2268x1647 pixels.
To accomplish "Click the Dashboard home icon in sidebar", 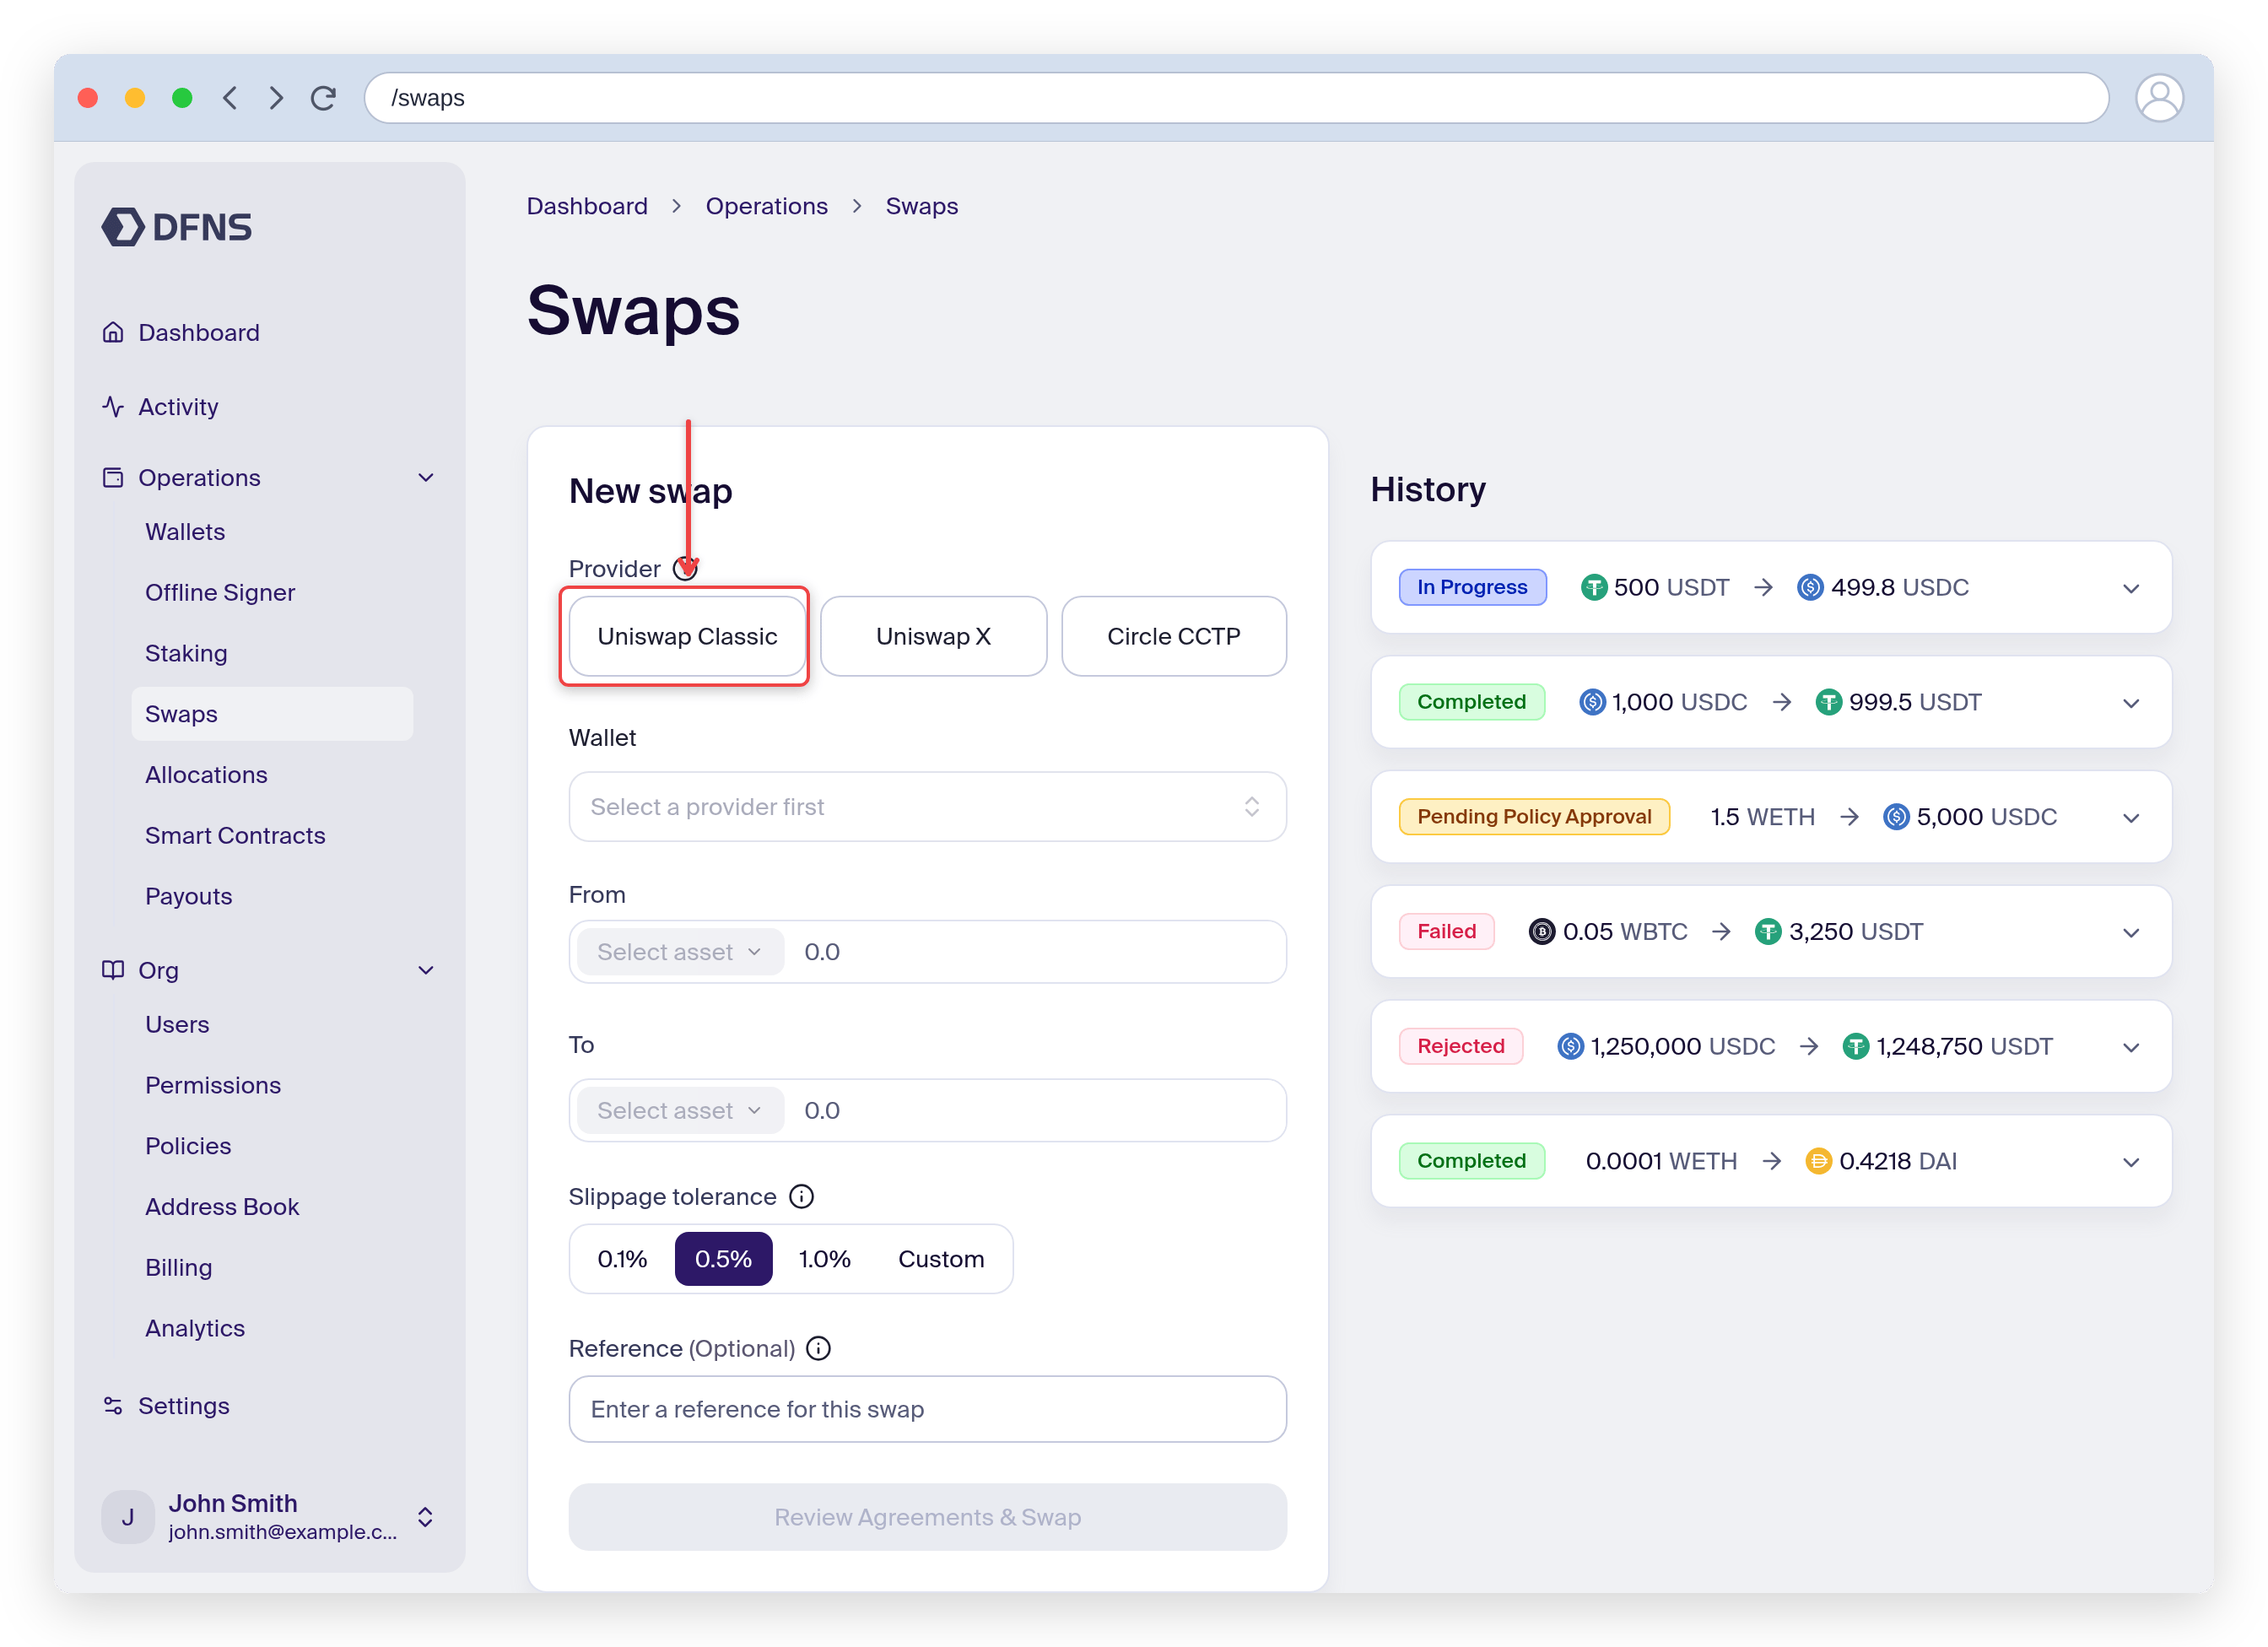I will 113,332.
